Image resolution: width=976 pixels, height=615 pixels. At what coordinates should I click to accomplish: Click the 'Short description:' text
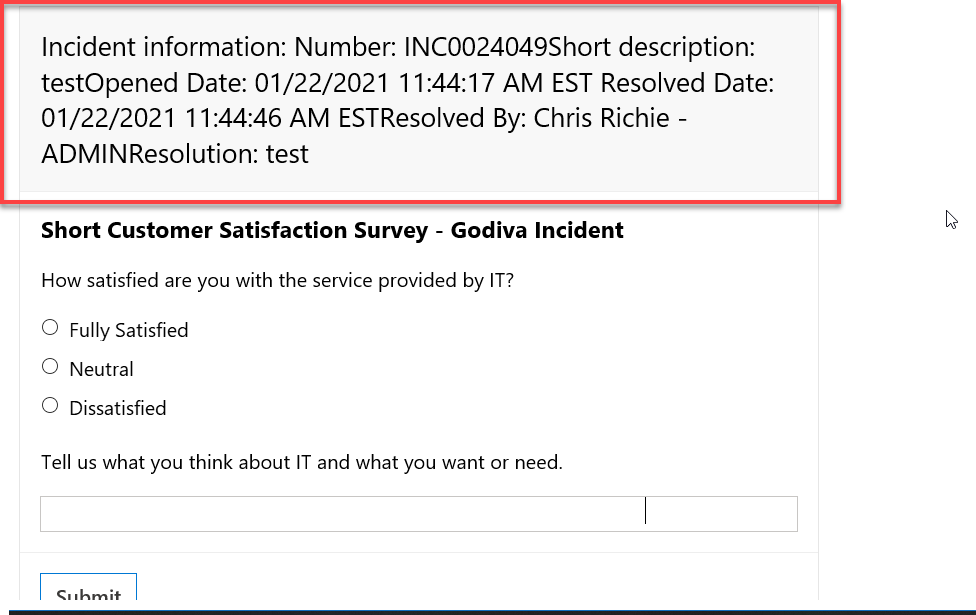(x=652, y=47)
